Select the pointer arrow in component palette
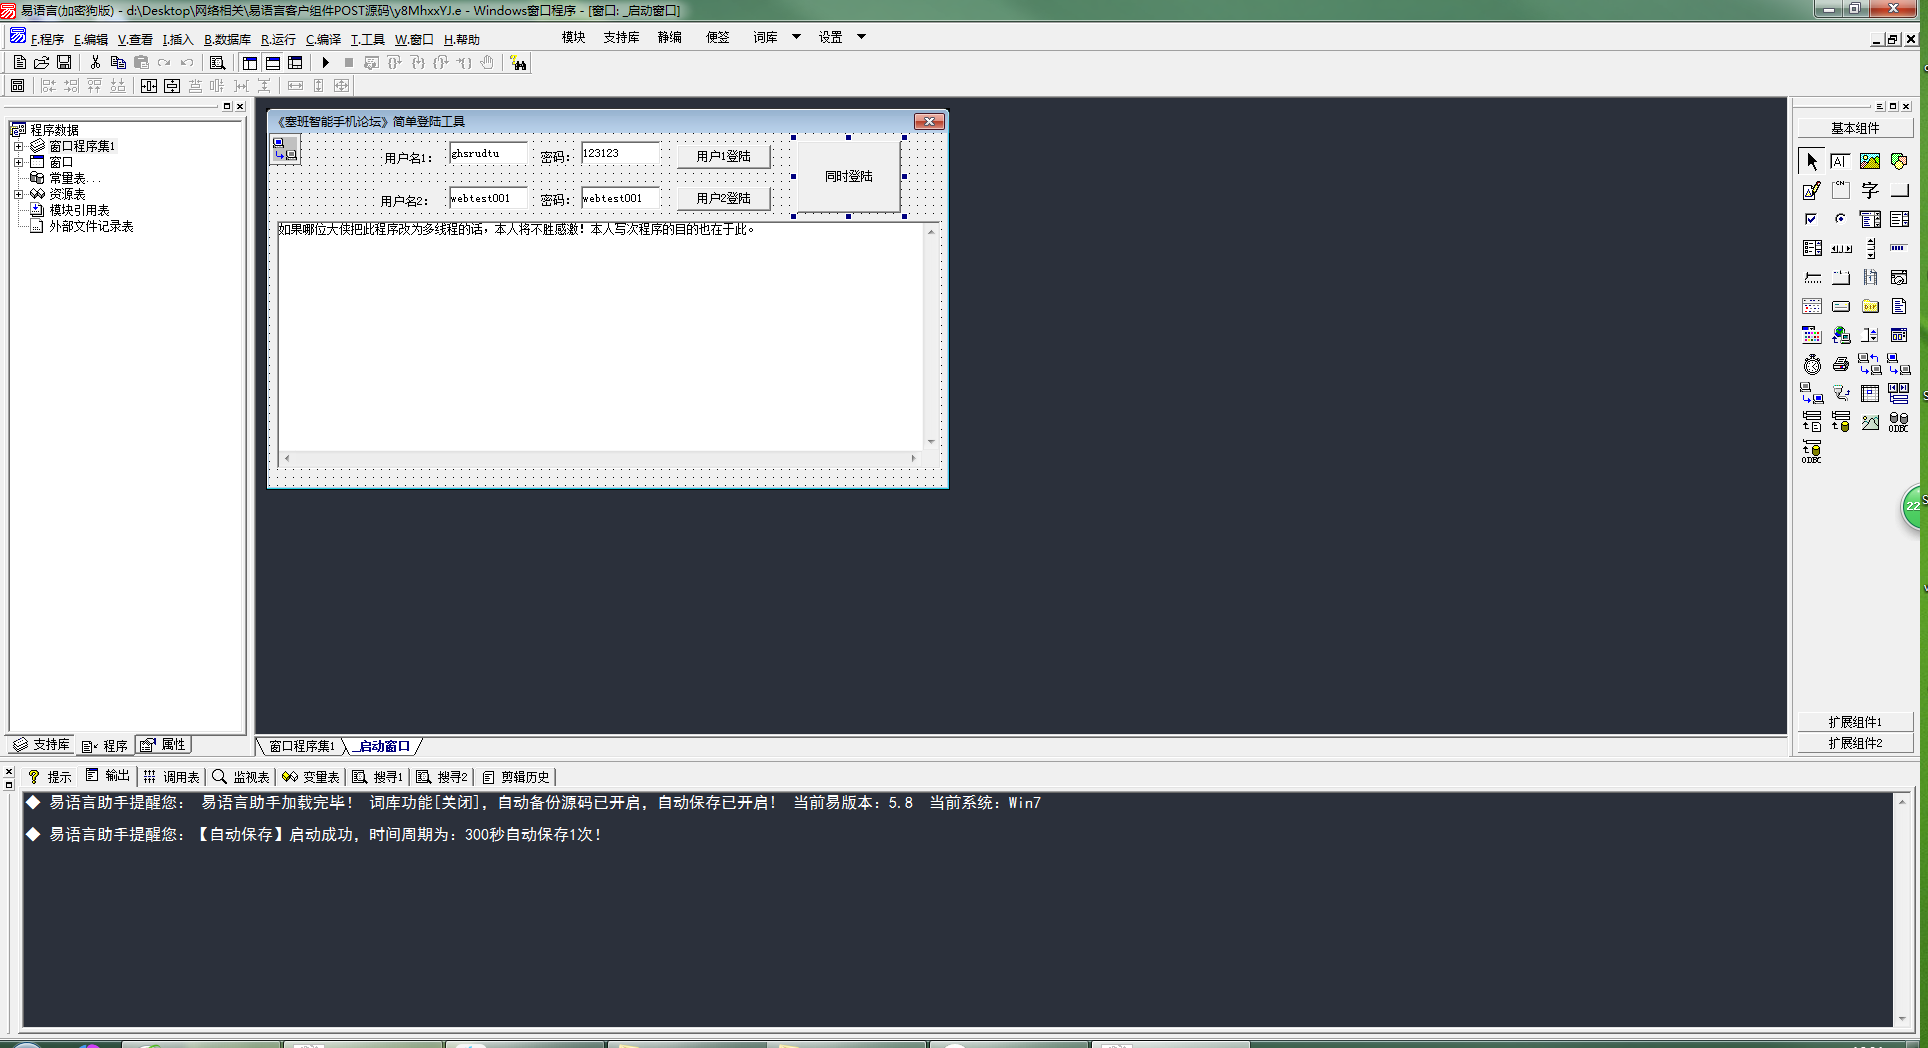 tap(1811, 161)
